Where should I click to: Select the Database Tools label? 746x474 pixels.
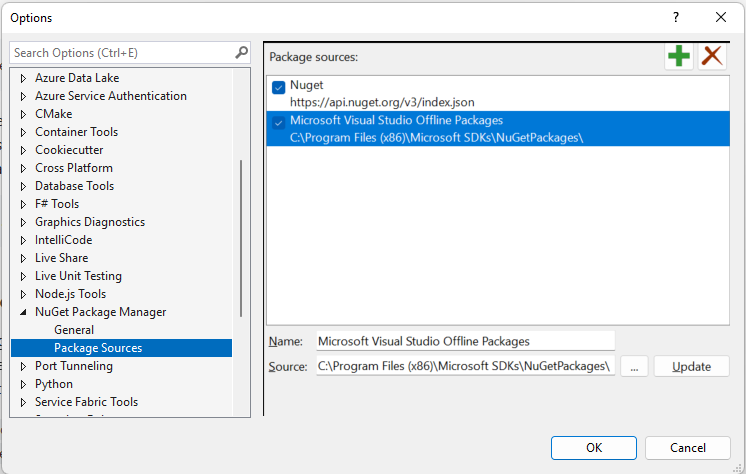[74, 186]
